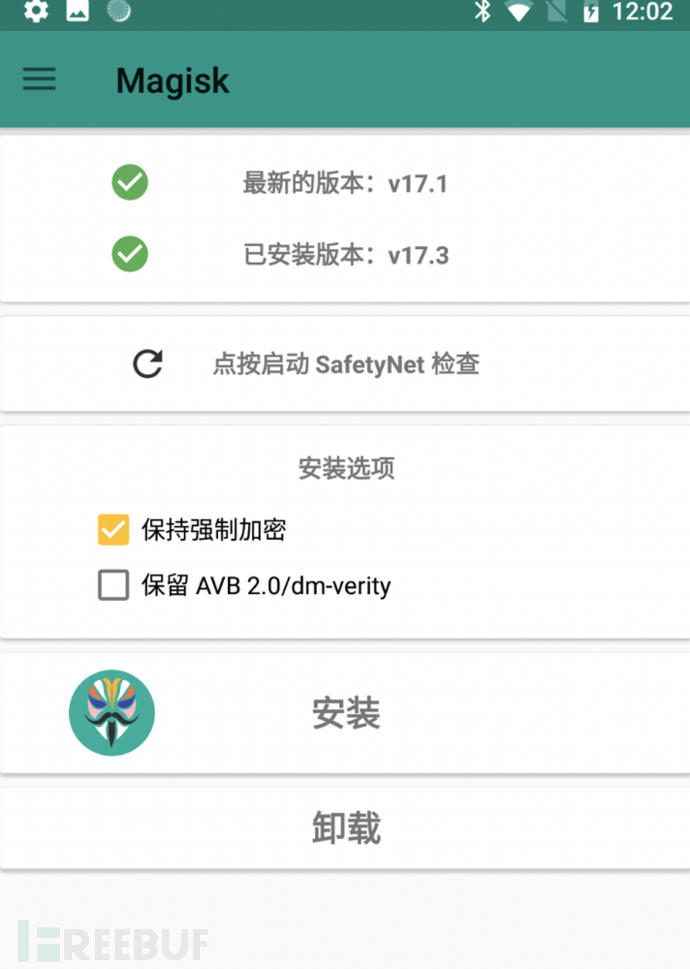This screenshot has height=969, width=690.
Task: Click the Magisk mask logo
Action: click(112, 713)
